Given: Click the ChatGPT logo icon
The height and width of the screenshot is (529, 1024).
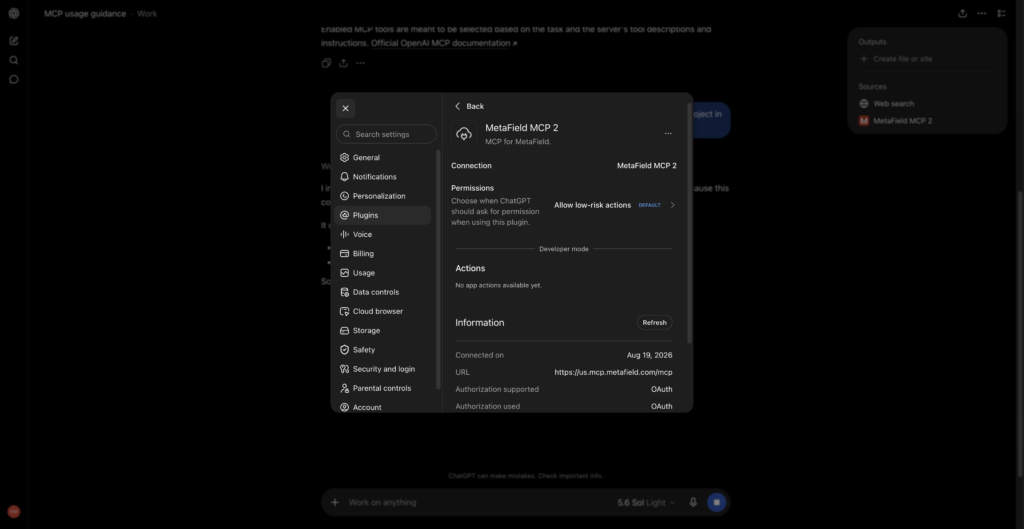Looking at the screenshot, I should tap(14, 14).
